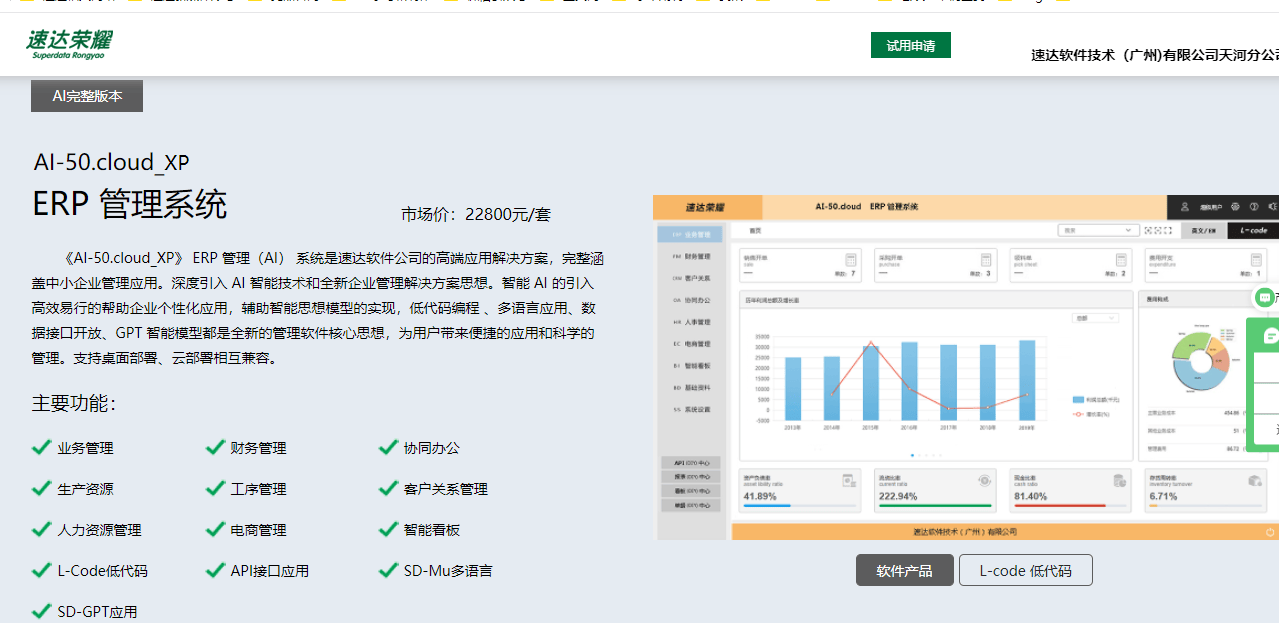Click the 2015年 bar in the chart
Screen dimensions: 1279x623
tap(870, 382)
